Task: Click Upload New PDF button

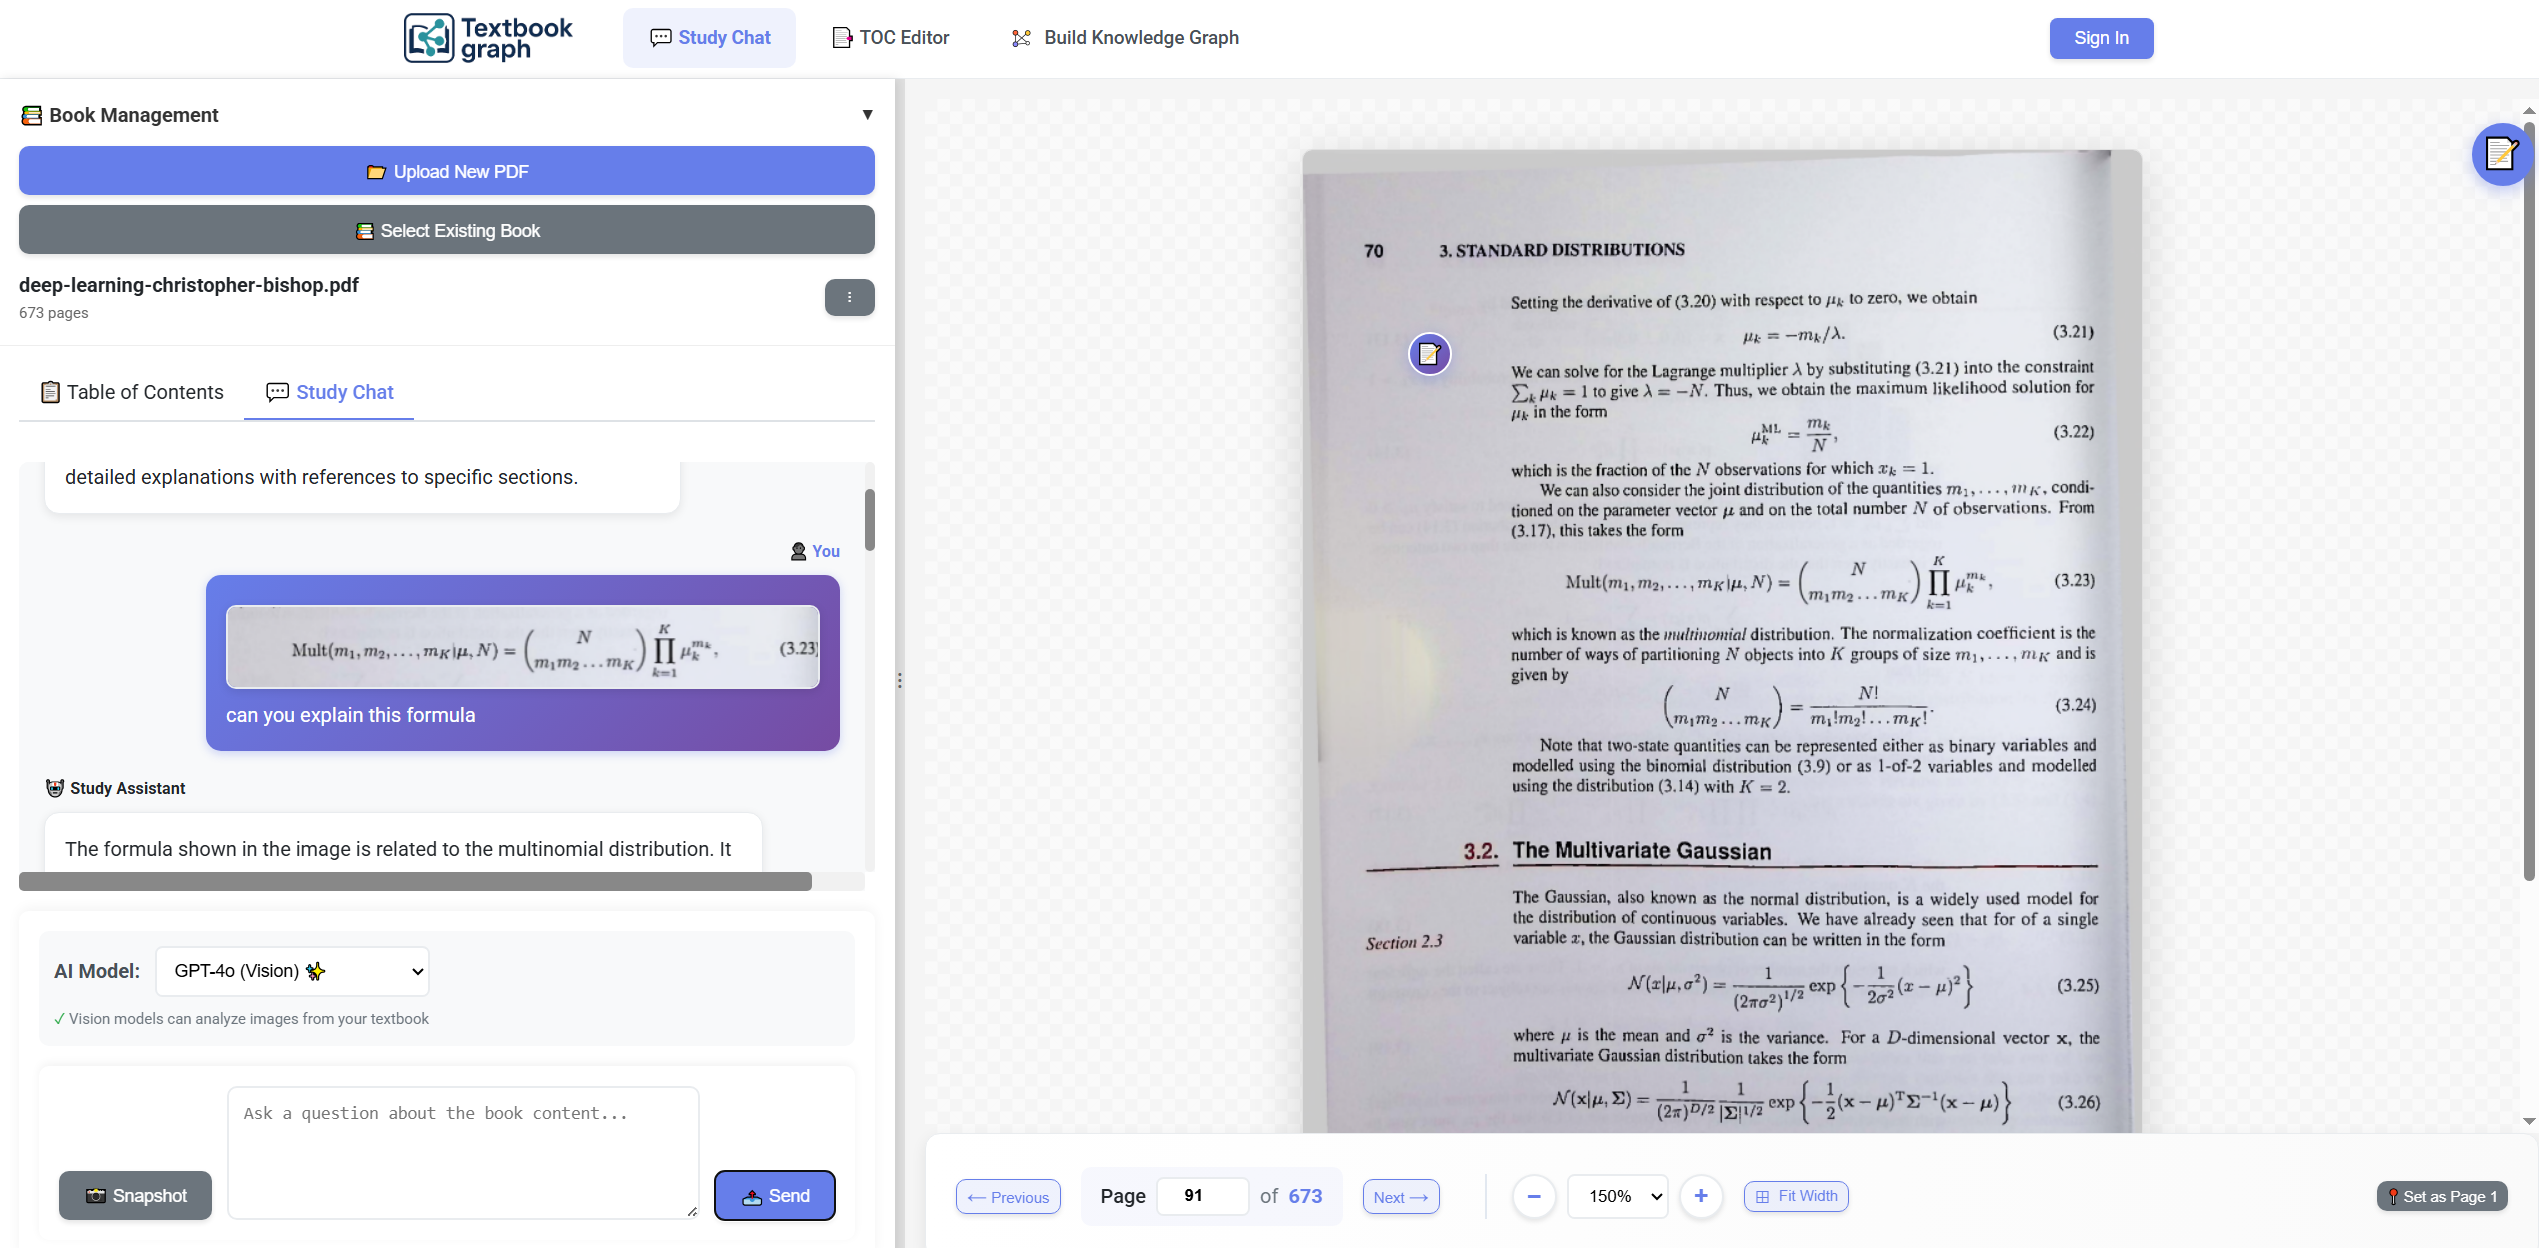Action: click(x=447, y=171)
